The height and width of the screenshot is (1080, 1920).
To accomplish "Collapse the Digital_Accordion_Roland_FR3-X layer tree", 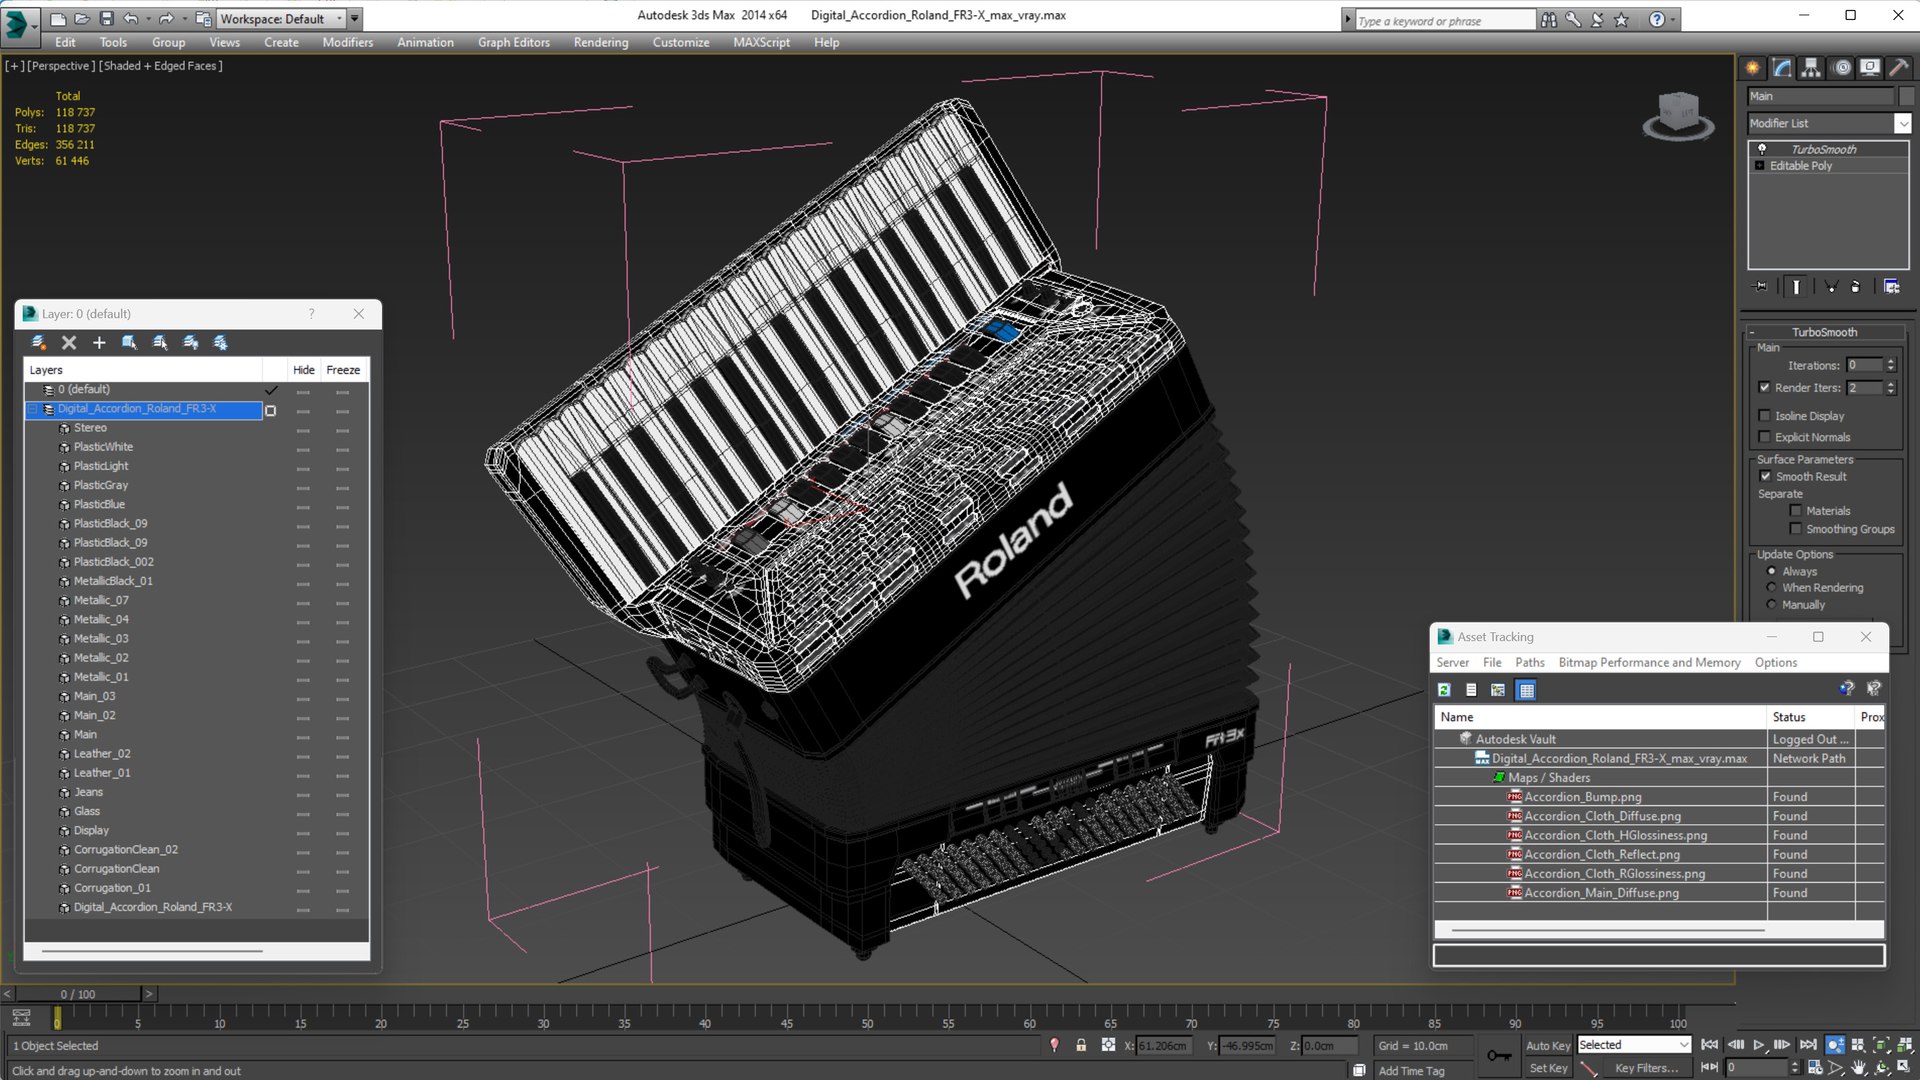I will coord(33,409).
